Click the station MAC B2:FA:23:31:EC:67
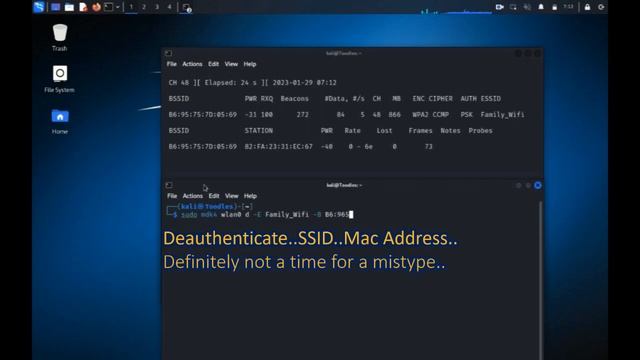This screenshot has width=640, height=360. click(x=278, y=147)
